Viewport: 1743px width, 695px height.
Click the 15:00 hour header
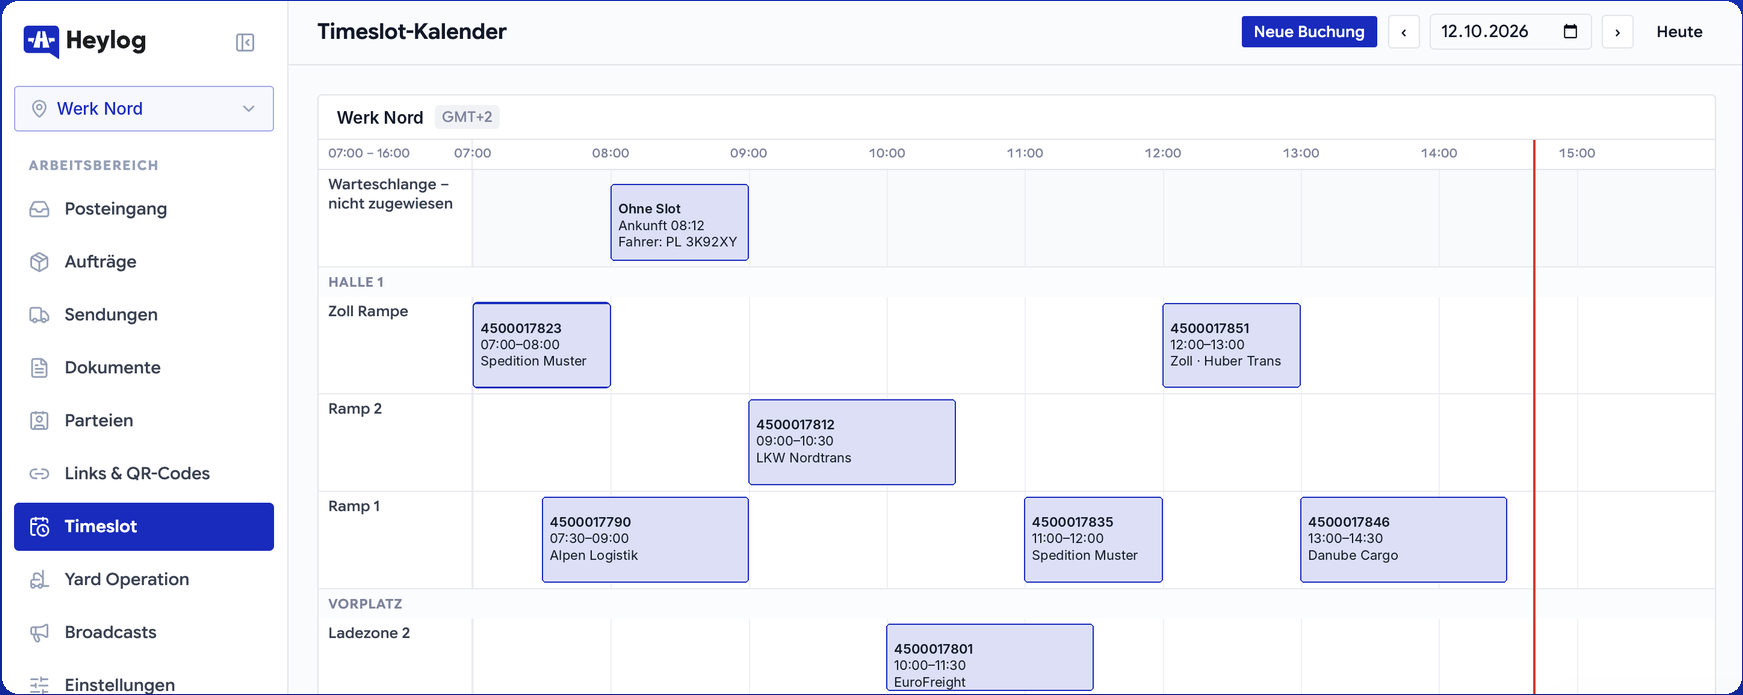coord(1577,153)
